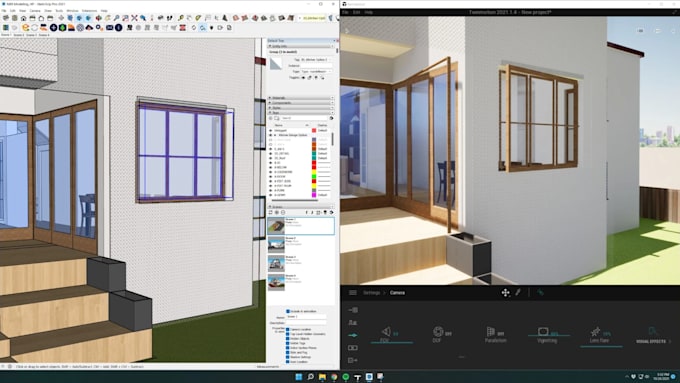Click the Parallelism setting in Twinmotion
The height and width of the screenshot is (383, 680).
tap(495, 335)
